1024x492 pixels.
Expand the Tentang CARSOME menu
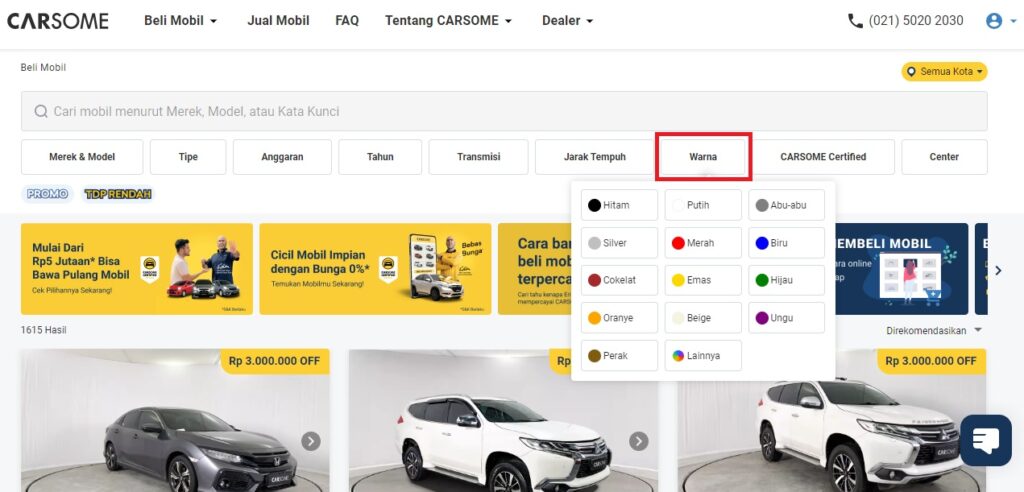point(449,21)
